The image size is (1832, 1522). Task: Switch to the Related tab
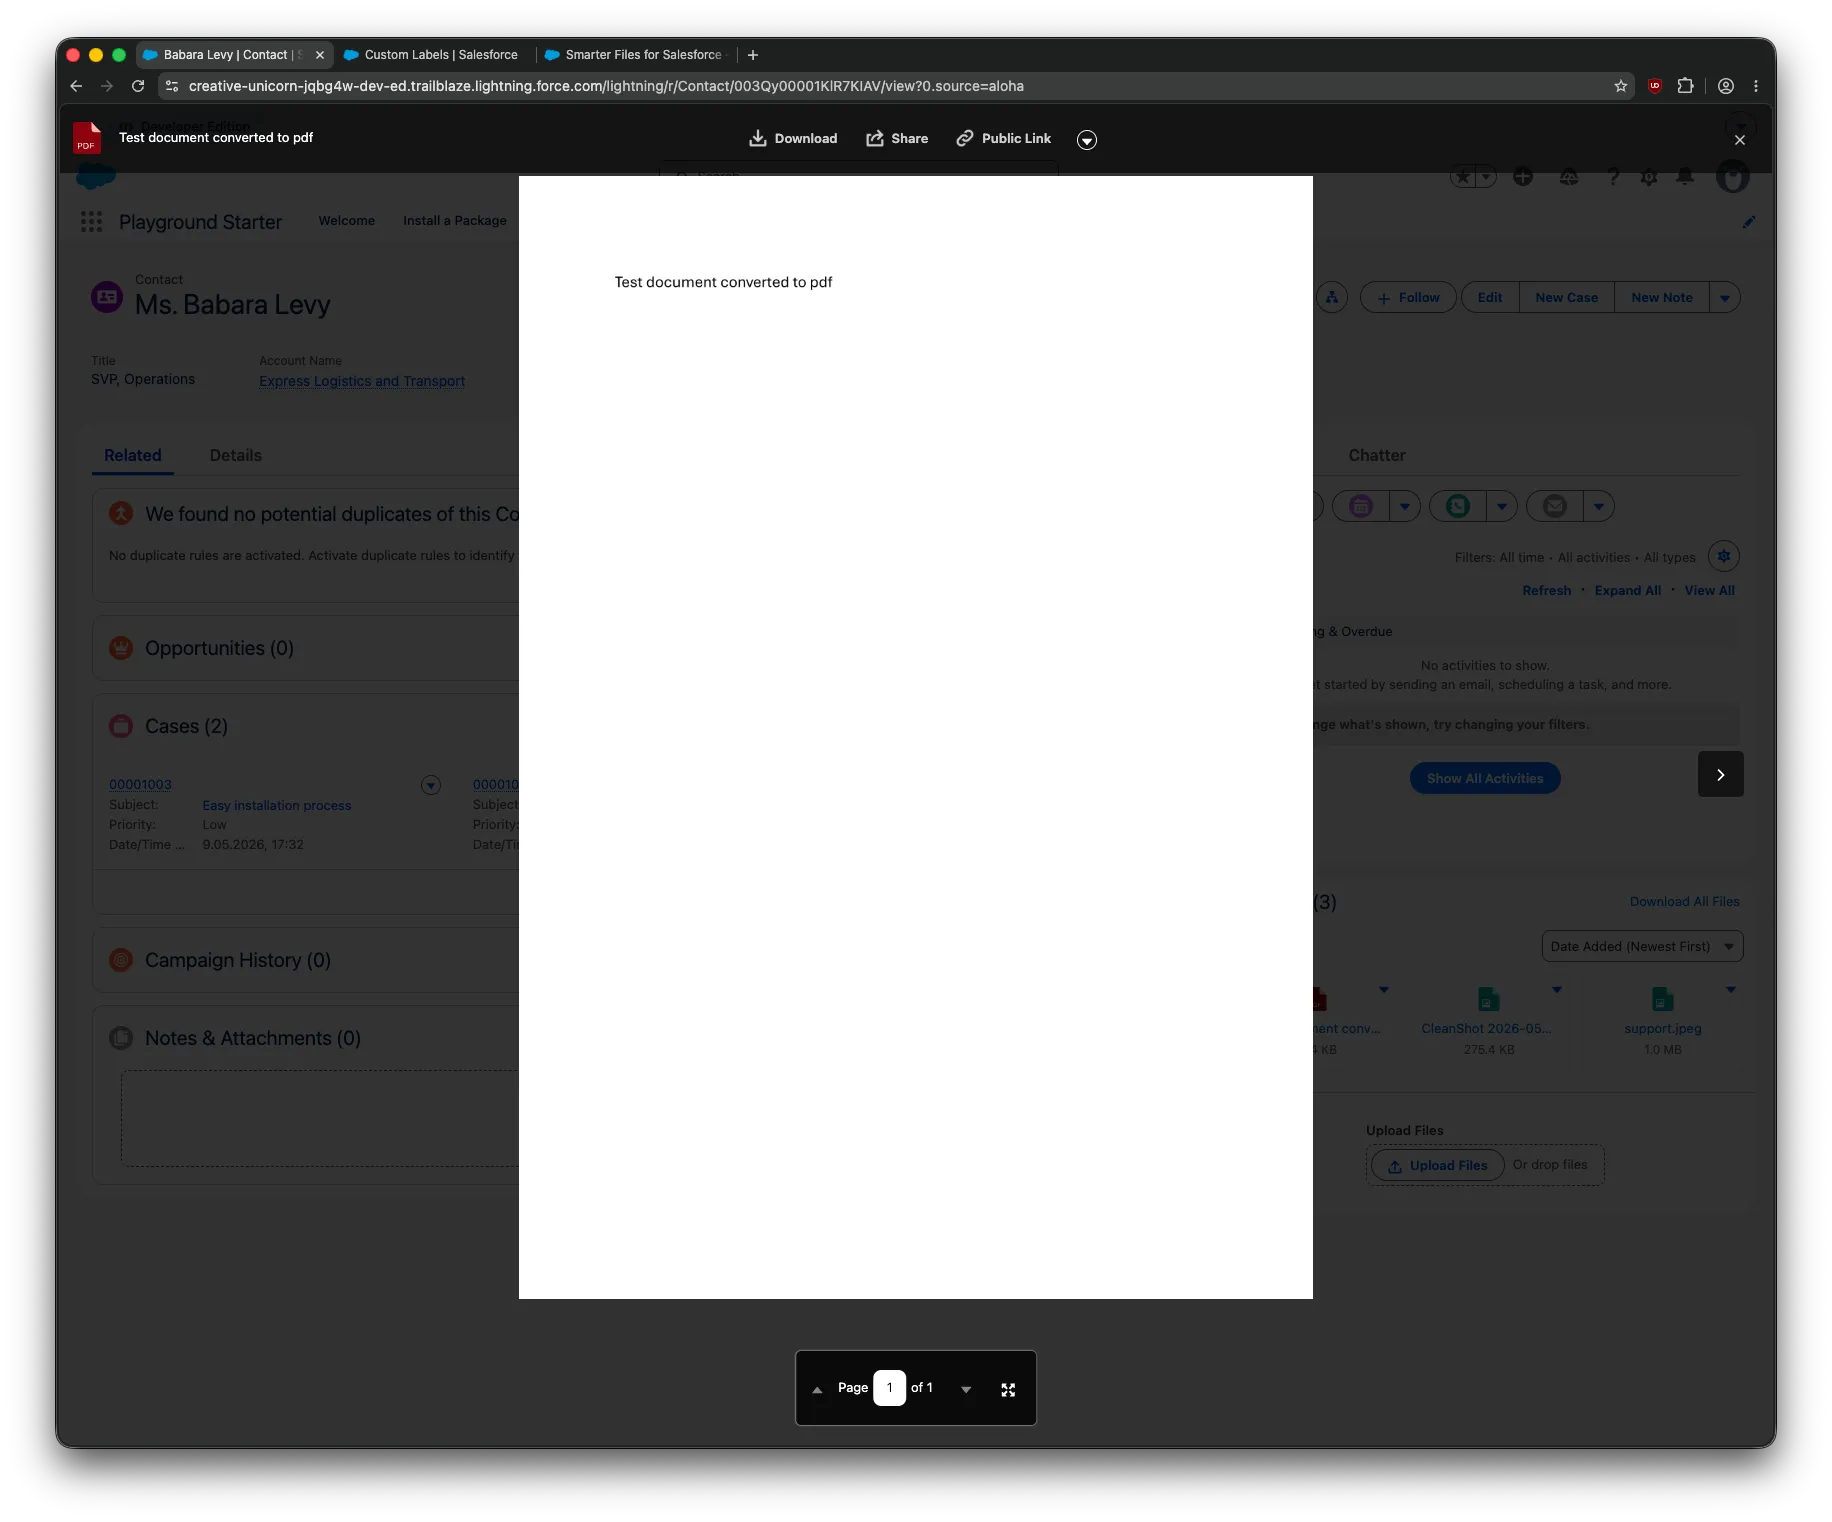click(x=133, y=455)
